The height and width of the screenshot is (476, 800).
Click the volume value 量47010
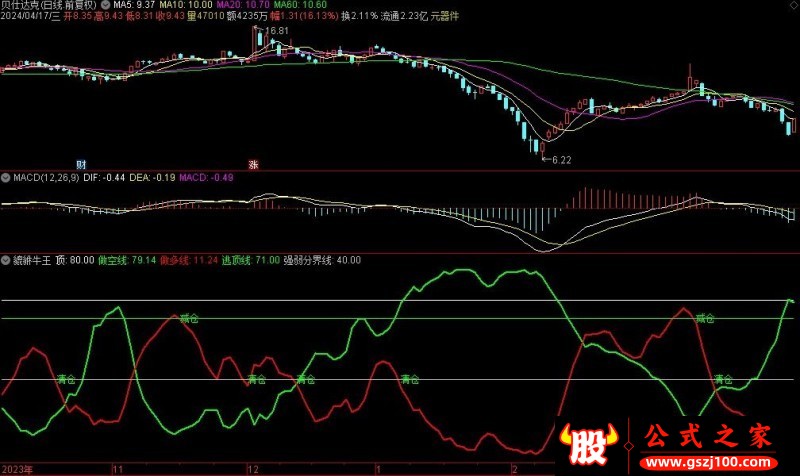click(x=205, y=16)
